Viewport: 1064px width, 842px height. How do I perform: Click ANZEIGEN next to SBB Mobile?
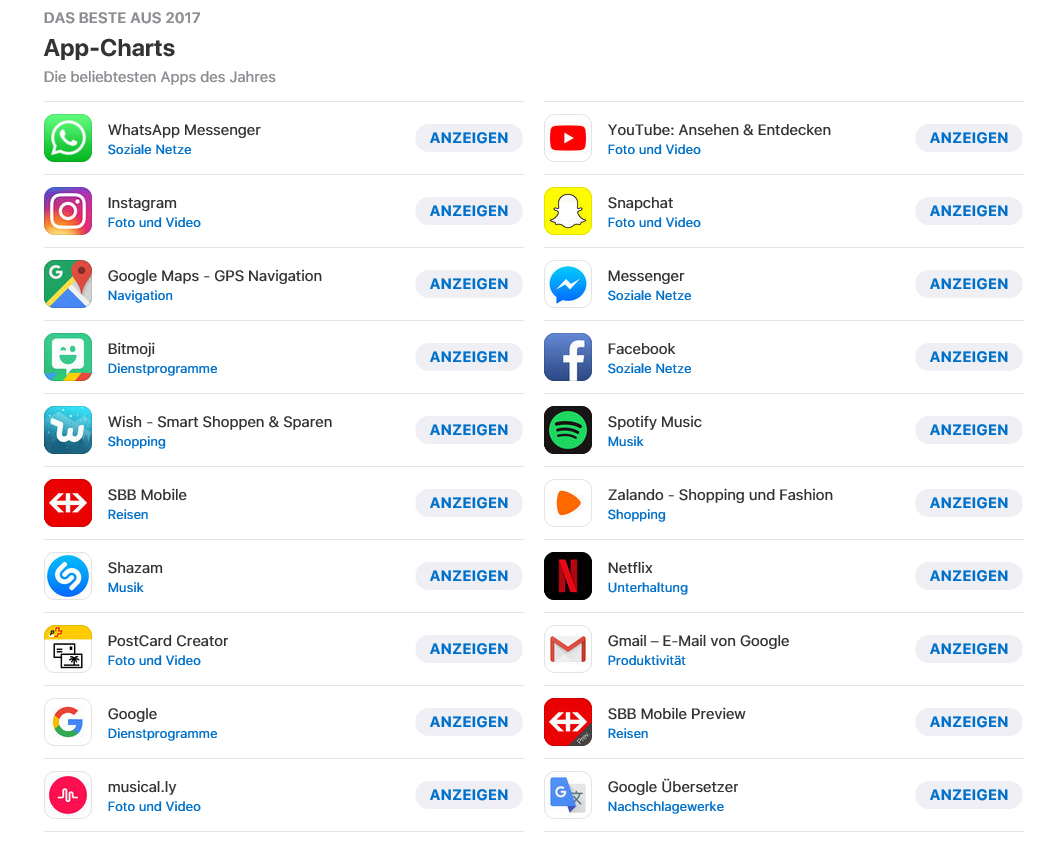pyautogui.click(x=469, y=503)
